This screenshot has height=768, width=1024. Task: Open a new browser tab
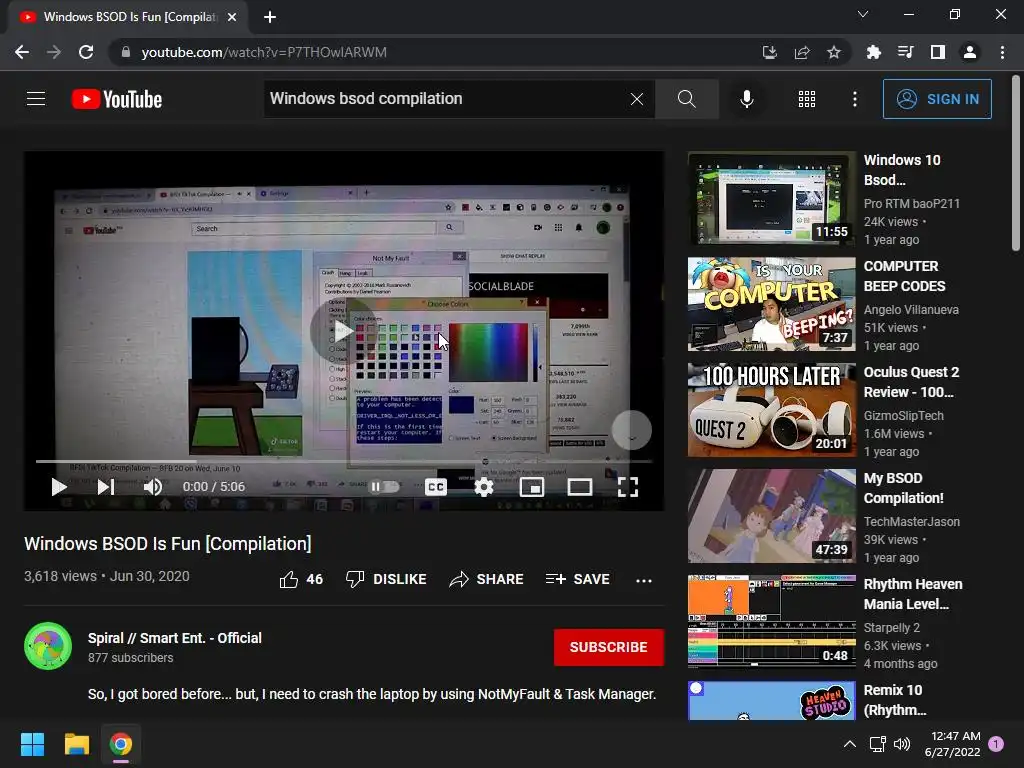coord(270,17)
